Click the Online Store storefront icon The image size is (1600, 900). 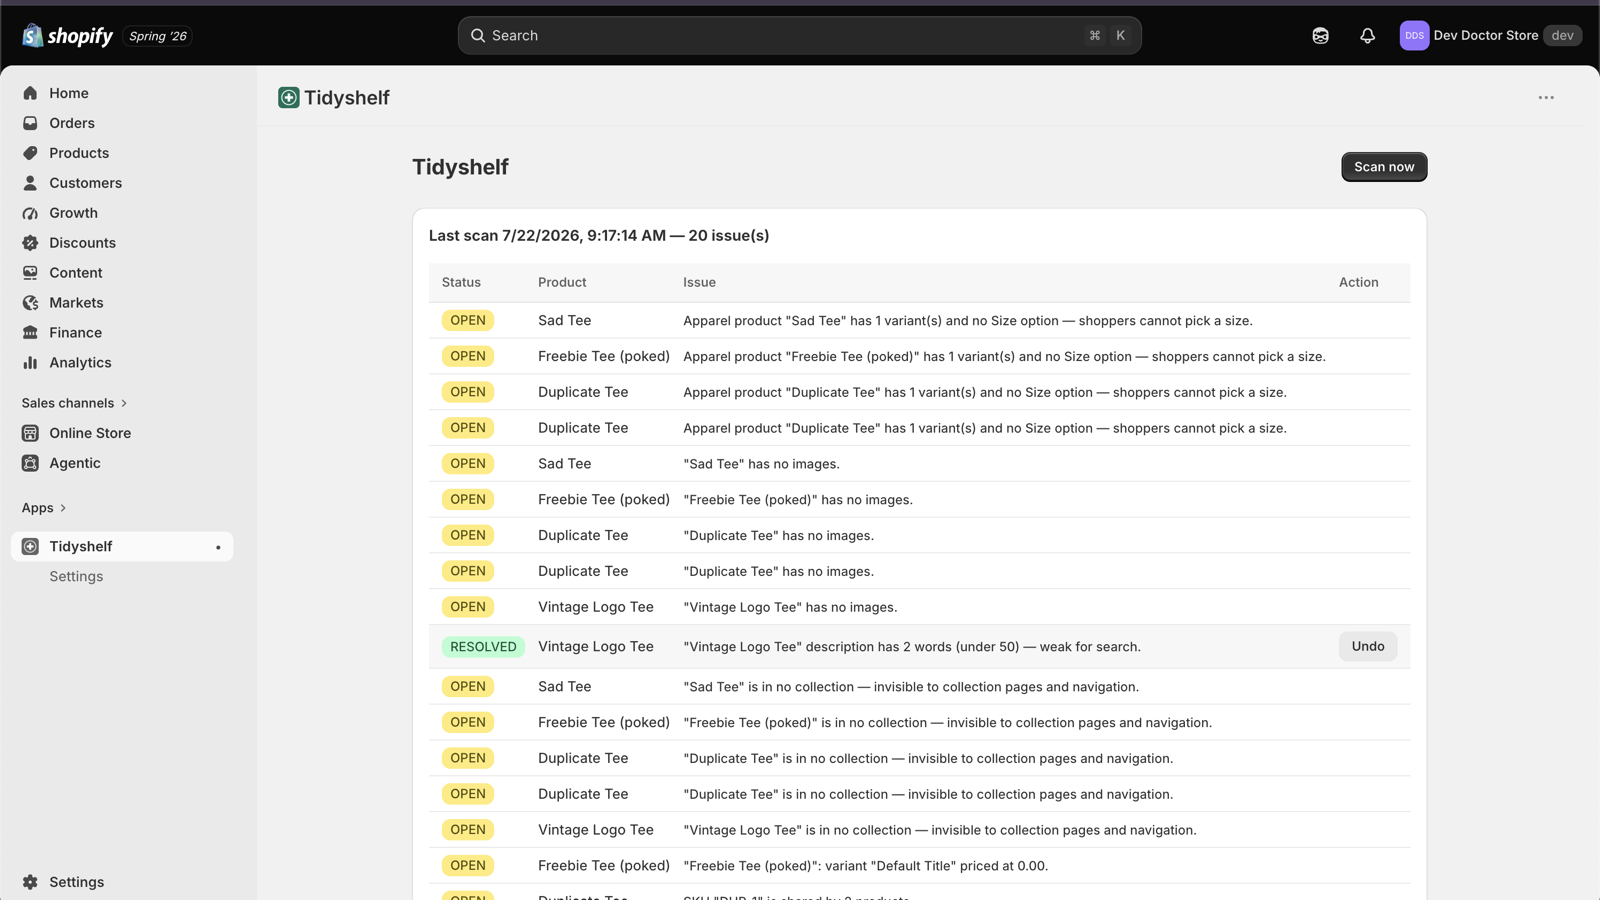click(30, 433)
